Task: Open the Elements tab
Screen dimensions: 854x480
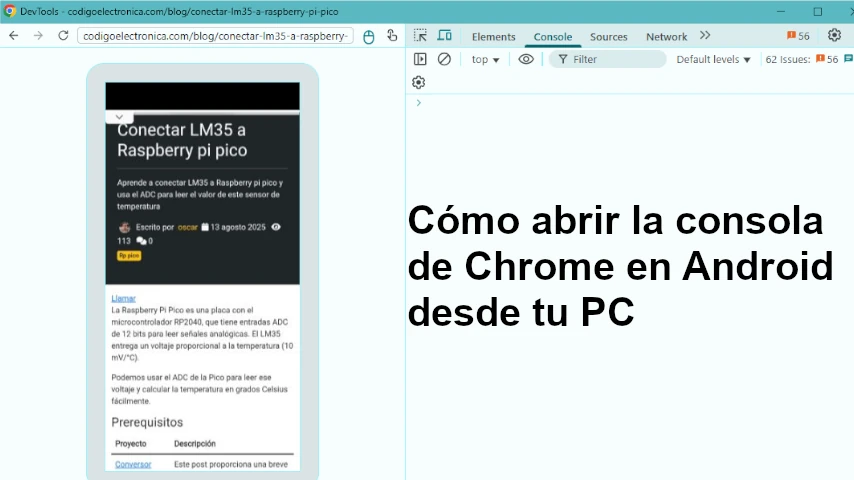Action: pyautogui.click(x=493, y=37)
